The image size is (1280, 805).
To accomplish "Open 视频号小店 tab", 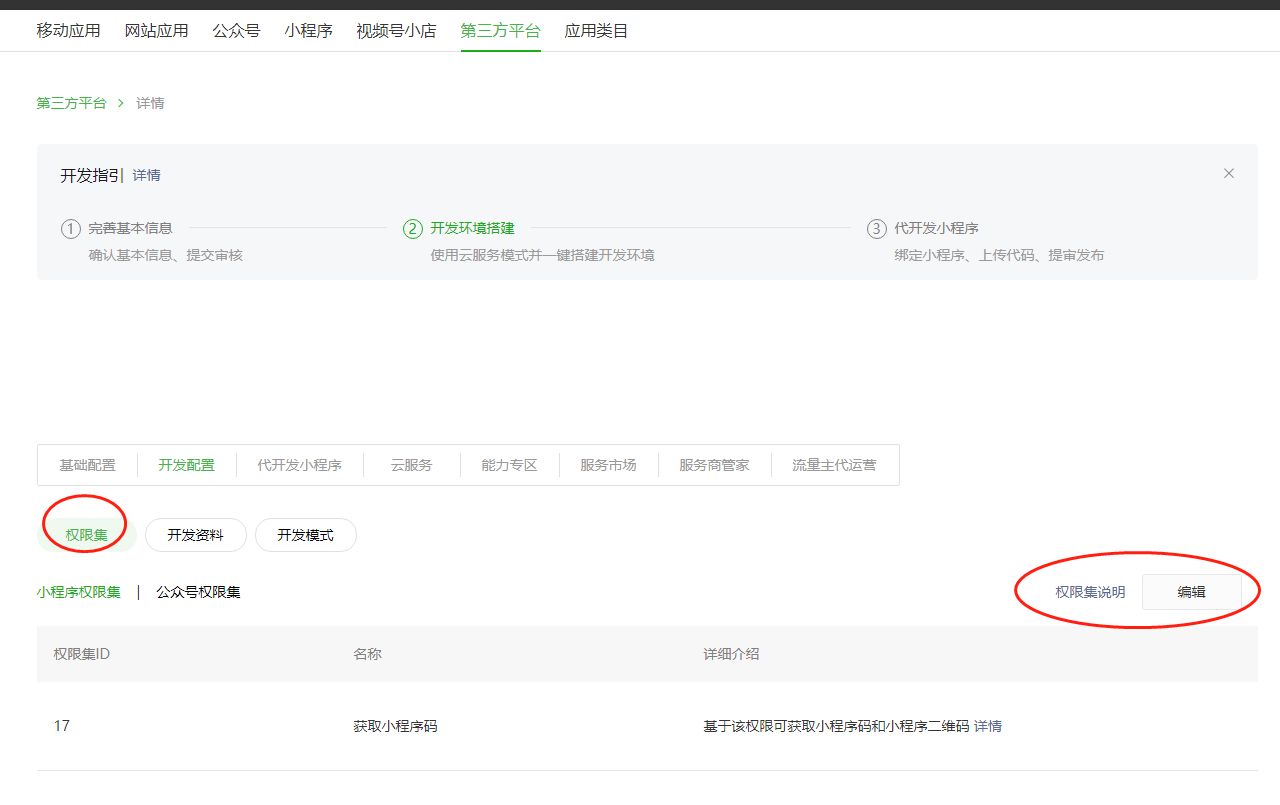I will coord(396,31).
